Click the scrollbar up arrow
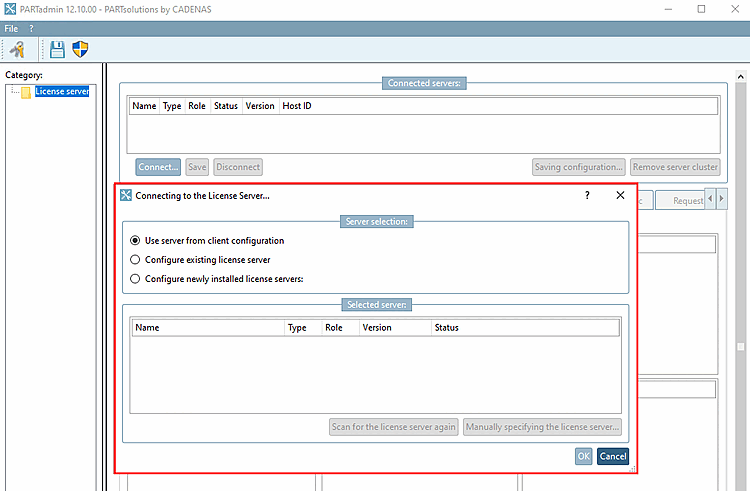 pyautogui.click(x=740, y=76)
